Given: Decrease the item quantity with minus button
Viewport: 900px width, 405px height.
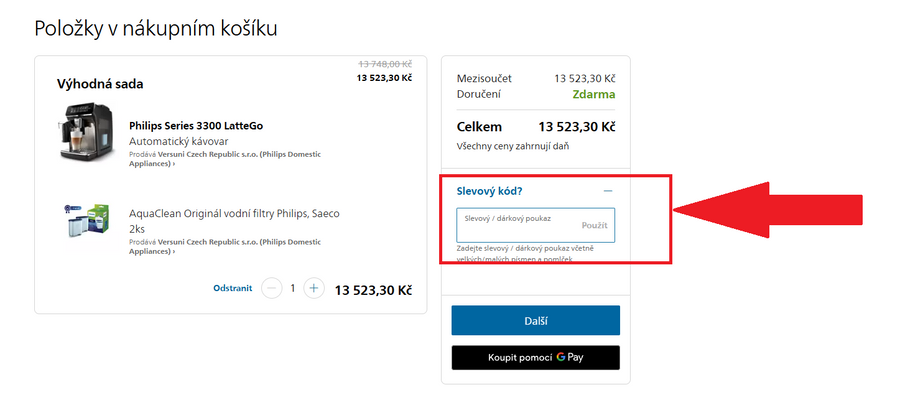Looking at the screenshot, I should pyautogui.click(x=271, y=288).
